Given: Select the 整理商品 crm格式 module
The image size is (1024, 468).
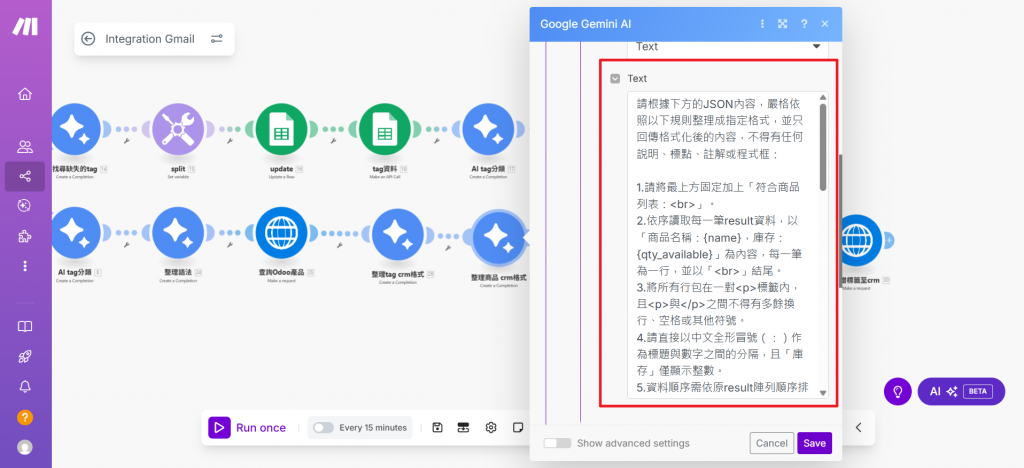Looking at the screenshot, I should 499,238.
